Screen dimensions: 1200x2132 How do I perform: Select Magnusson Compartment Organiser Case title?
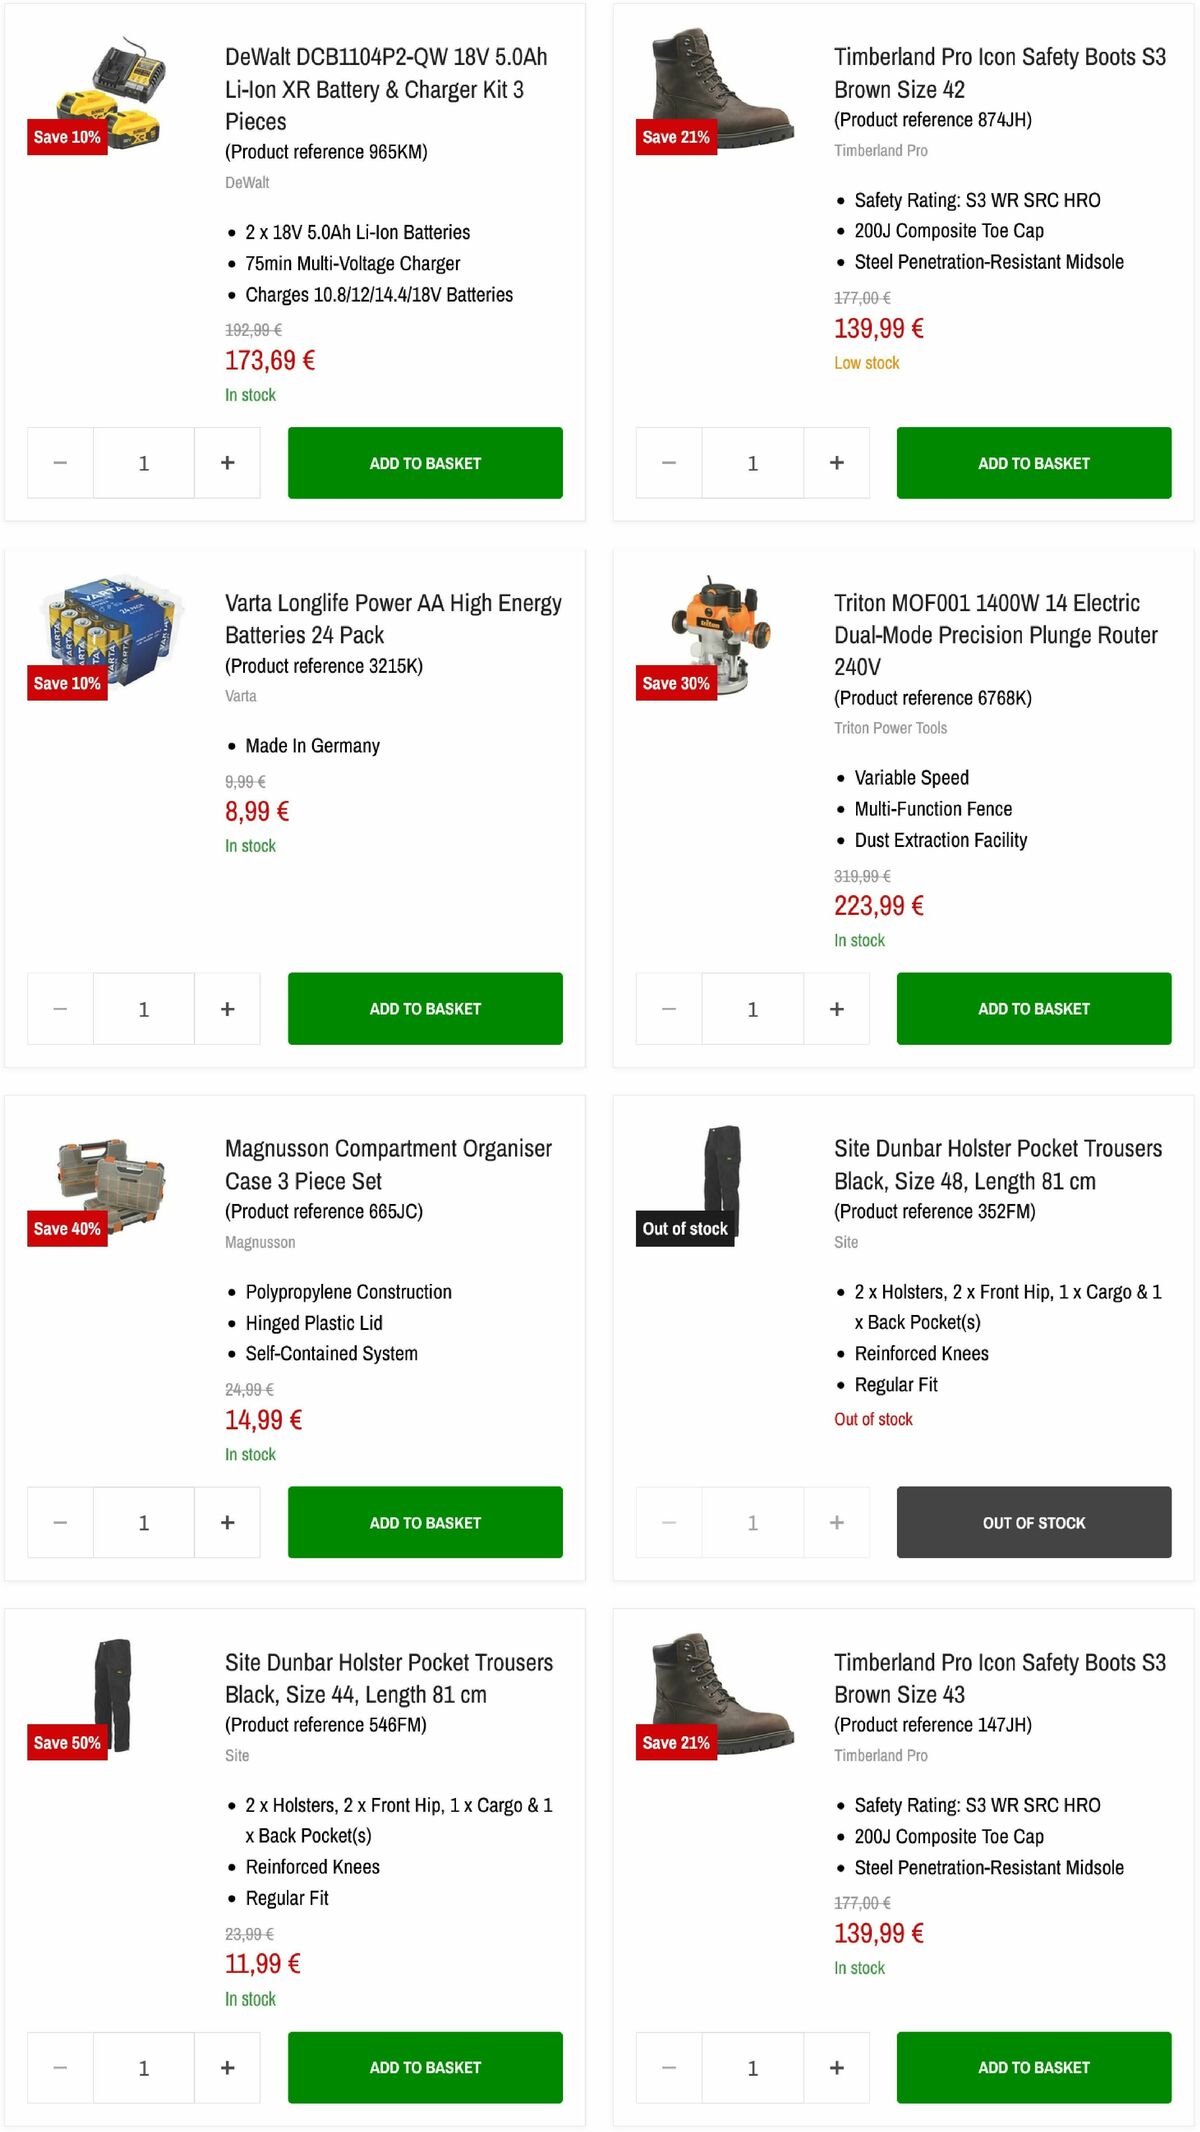pyautogui.click(x=388, y=1165)
